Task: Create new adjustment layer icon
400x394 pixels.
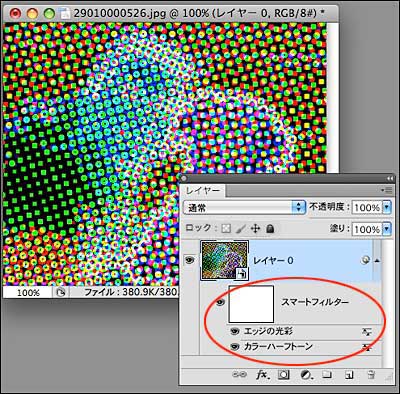Action: [x=306, y=375]
